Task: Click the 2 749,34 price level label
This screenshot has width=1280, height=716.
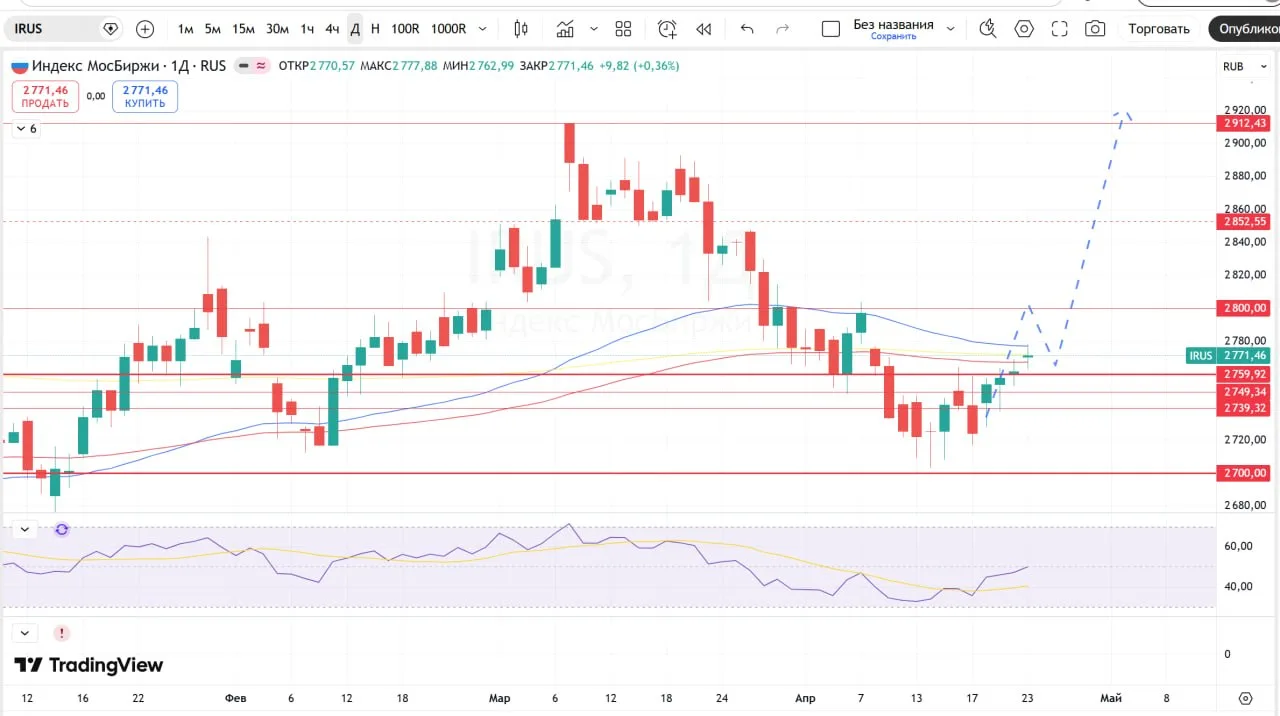Action: [x=1244, y=392]
